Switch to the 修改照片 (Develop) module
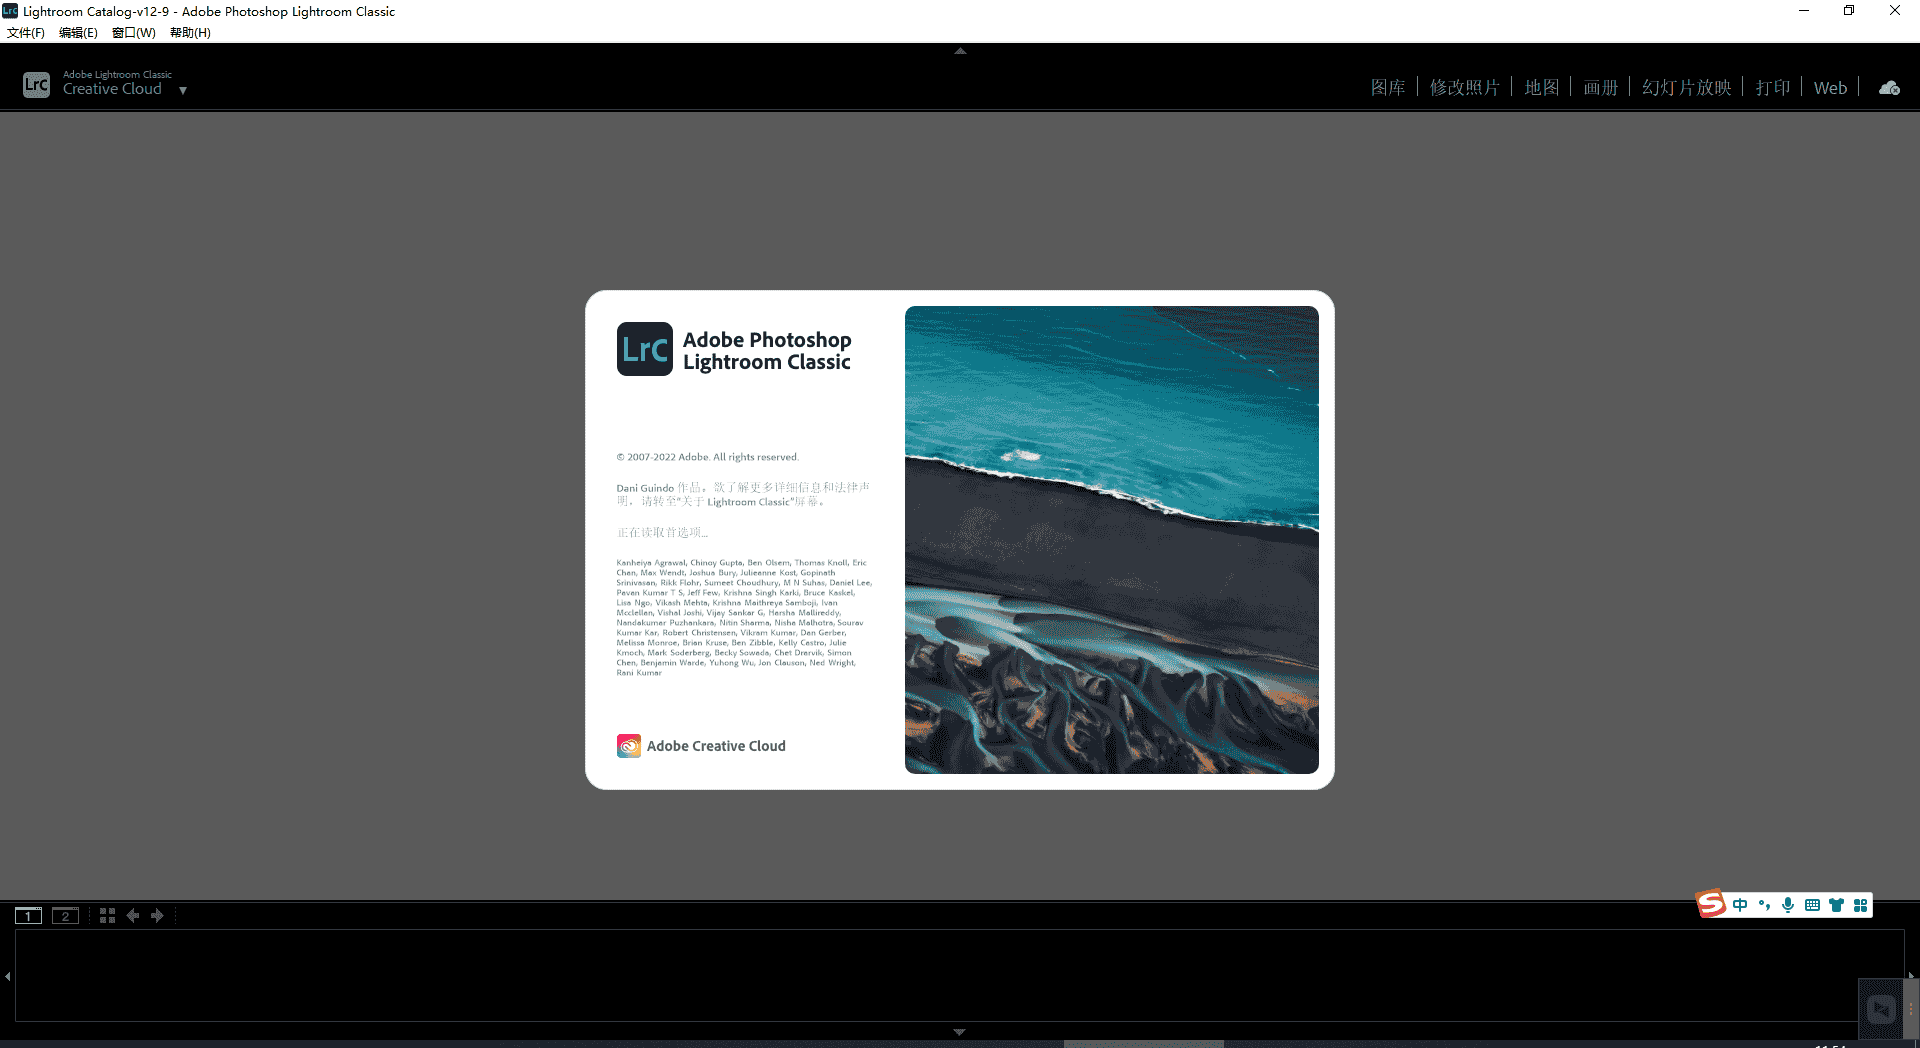 tap(1464, 87)
